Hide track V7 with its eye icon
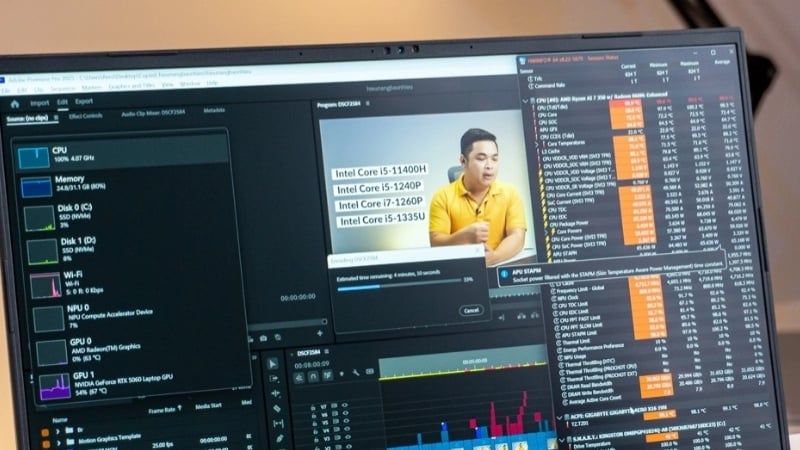This screenshot has width=800, height=450. (345, 406)
